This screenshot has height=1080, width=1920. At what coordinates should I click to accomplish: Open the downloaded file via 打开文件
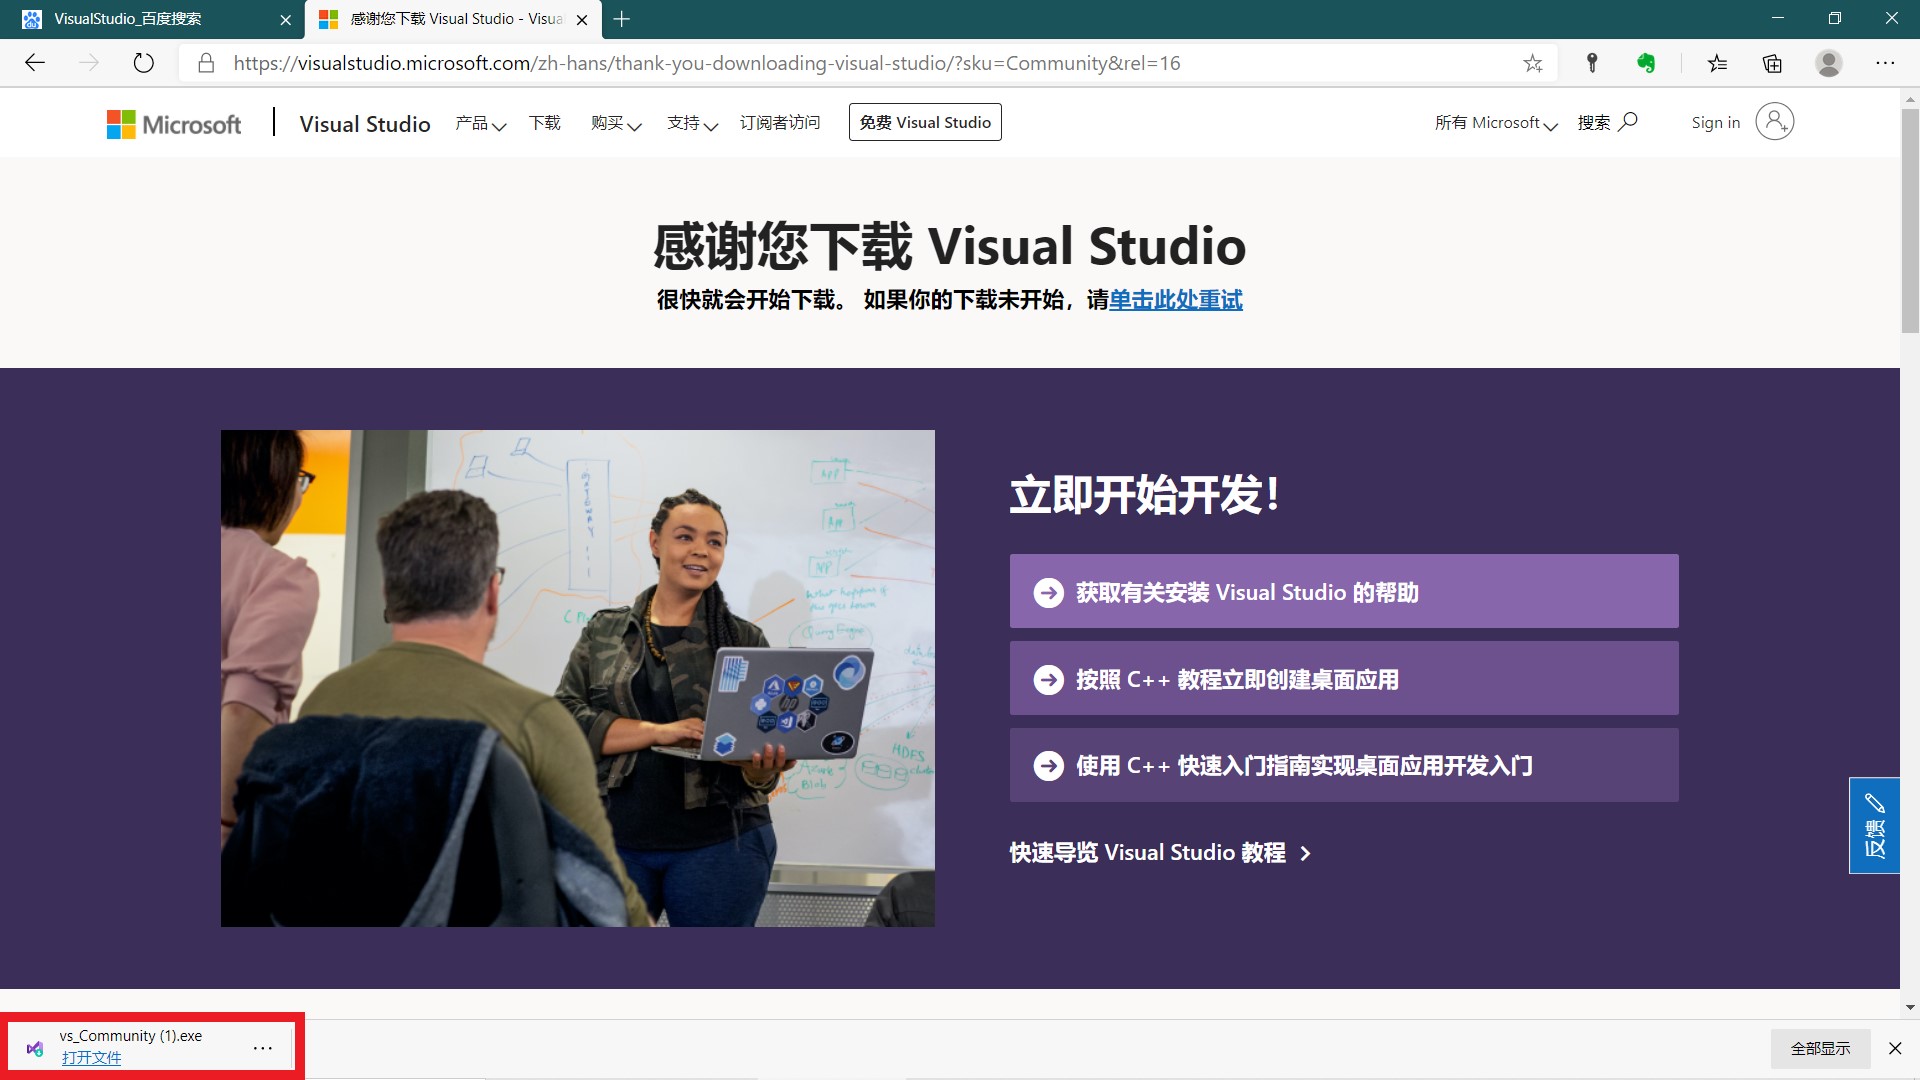91,1058
